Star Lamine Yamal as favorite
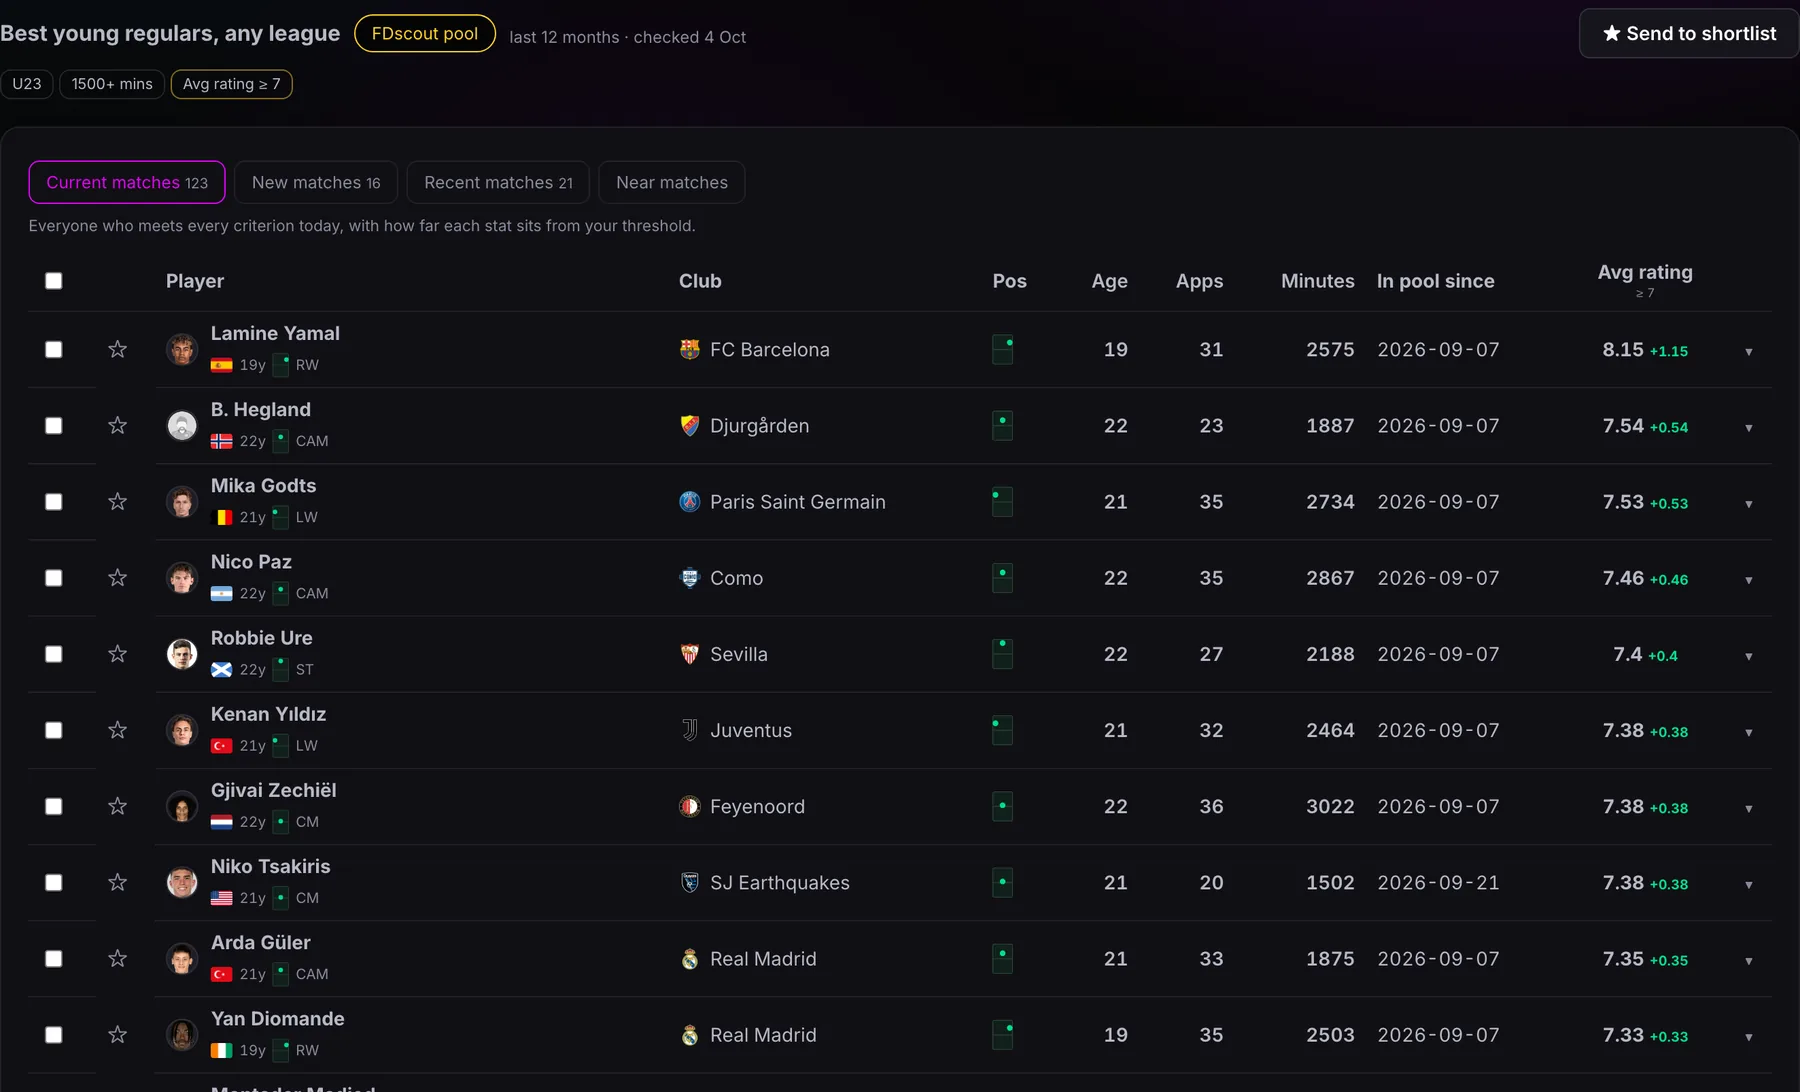The image size is (1800, 1092). [x=117, y=349]
